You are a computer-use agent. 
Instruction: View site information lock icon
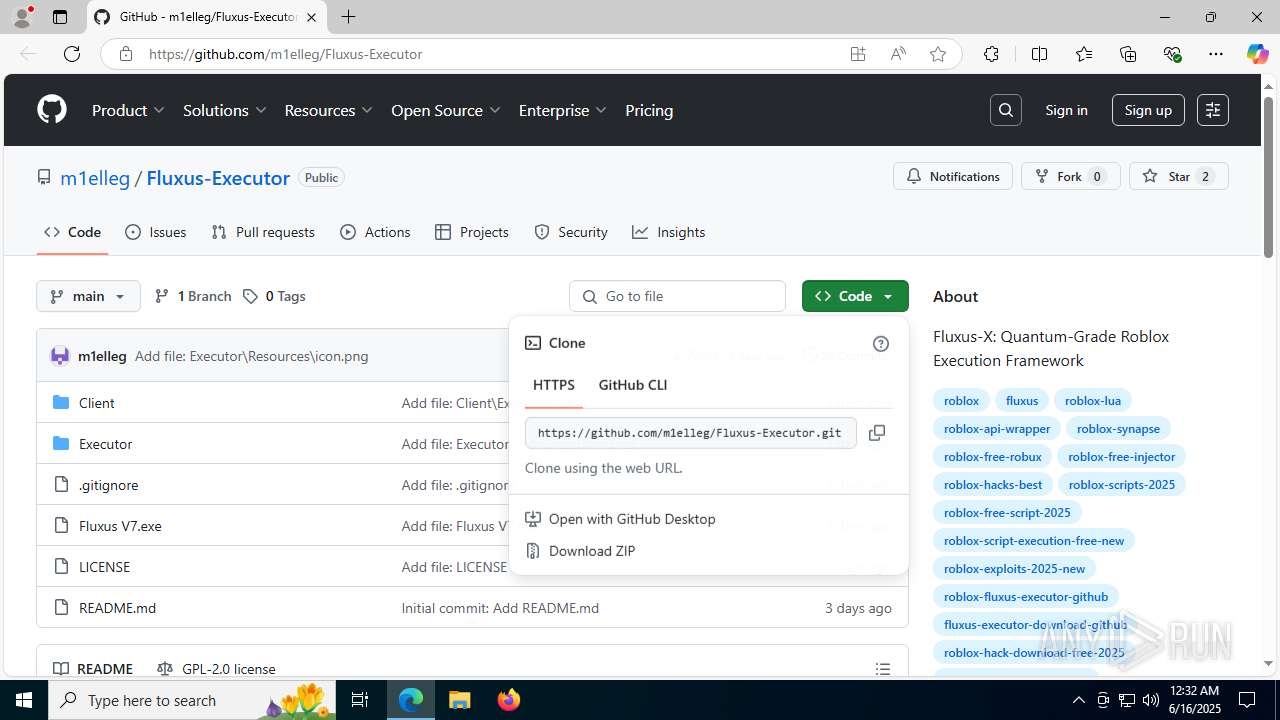pos(126,54)
